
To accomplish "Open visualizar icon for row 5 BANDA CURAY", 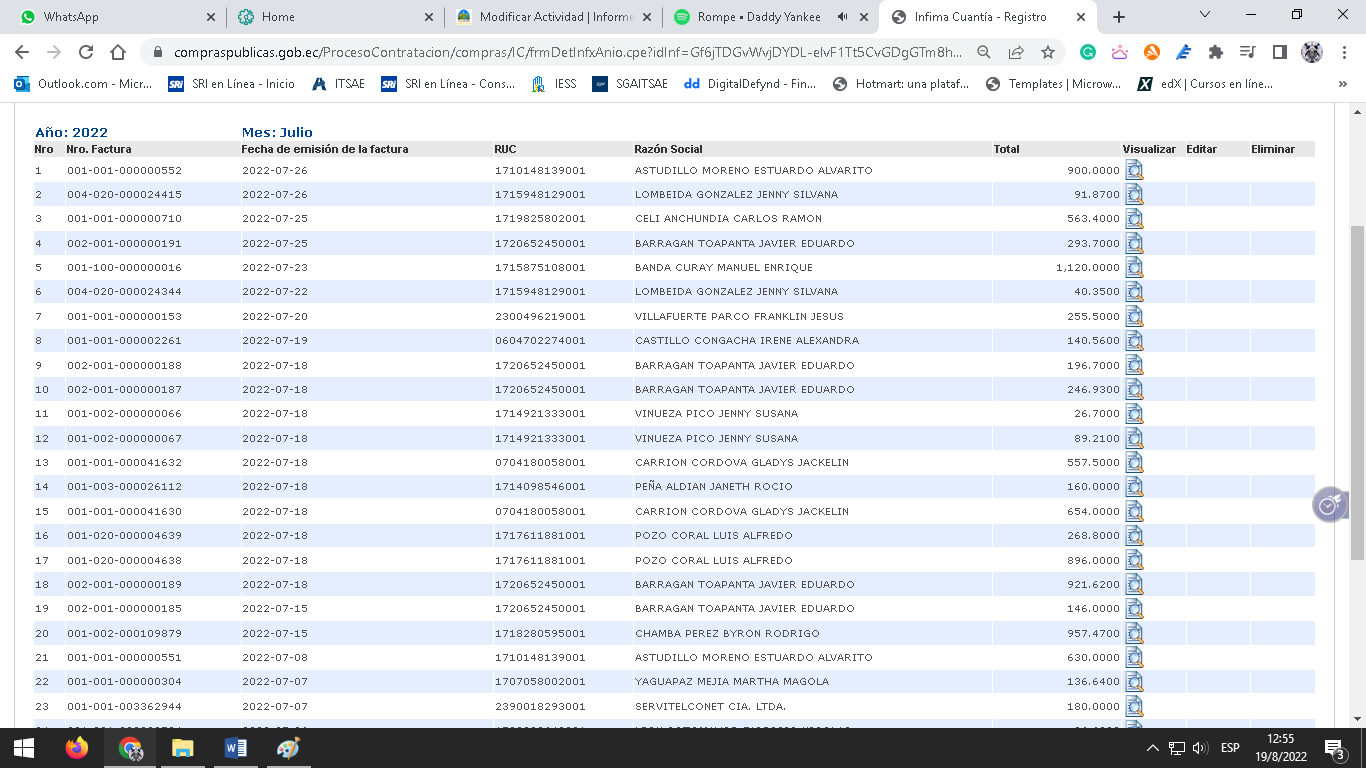I will [1134, 267].
